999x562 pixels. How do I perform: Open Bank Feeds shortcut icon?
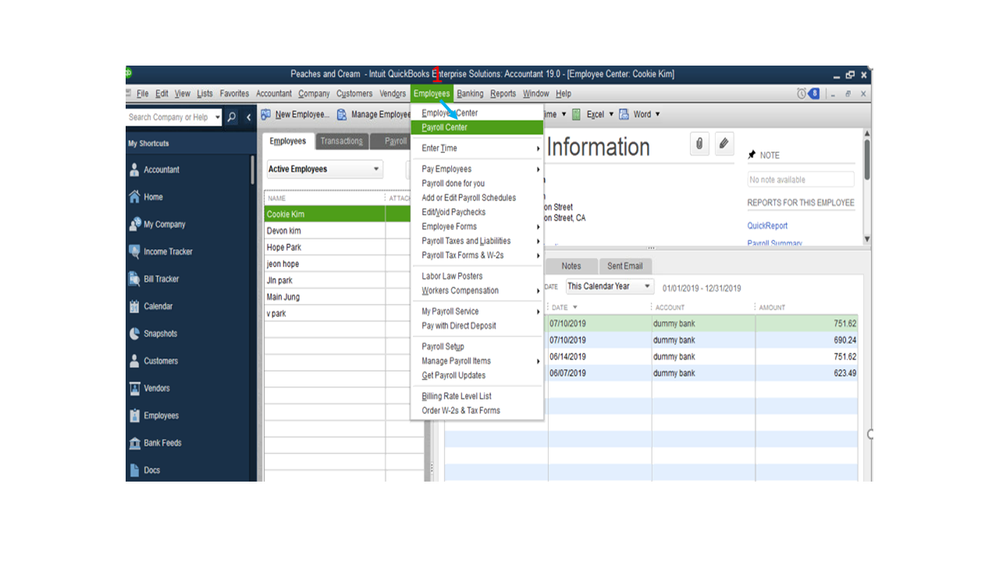[134, 443]
